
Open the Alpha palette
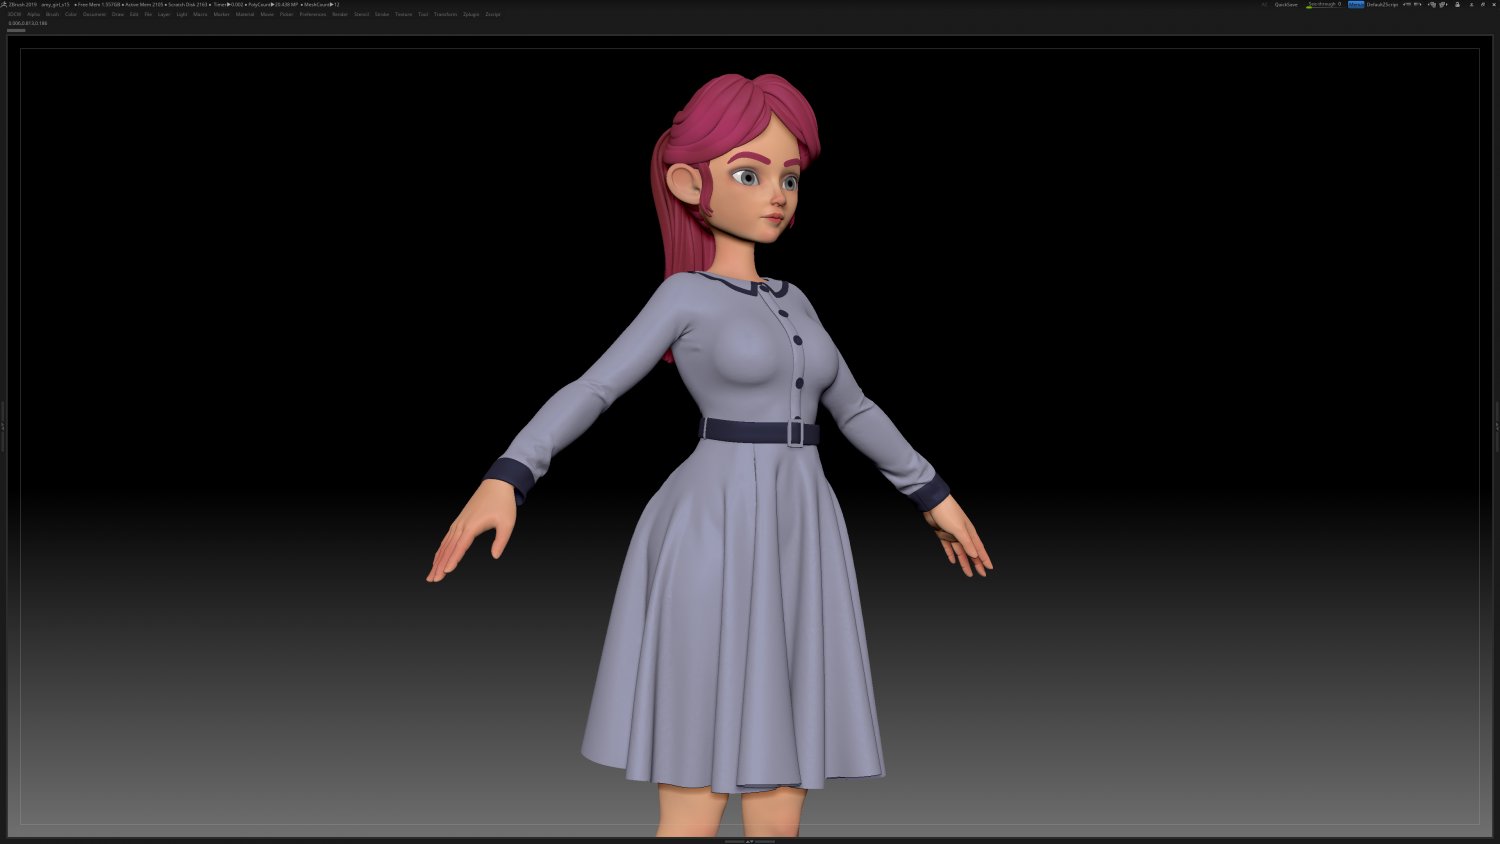pos(34,14)
